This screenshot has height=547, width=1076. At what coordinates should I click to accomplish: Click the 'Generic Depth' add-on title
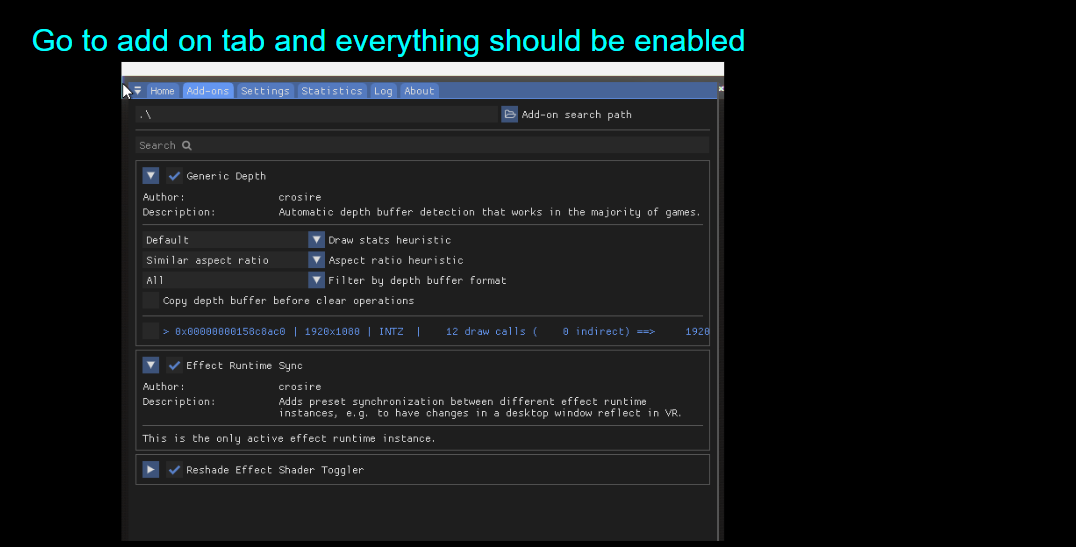[x=226, y=176]
